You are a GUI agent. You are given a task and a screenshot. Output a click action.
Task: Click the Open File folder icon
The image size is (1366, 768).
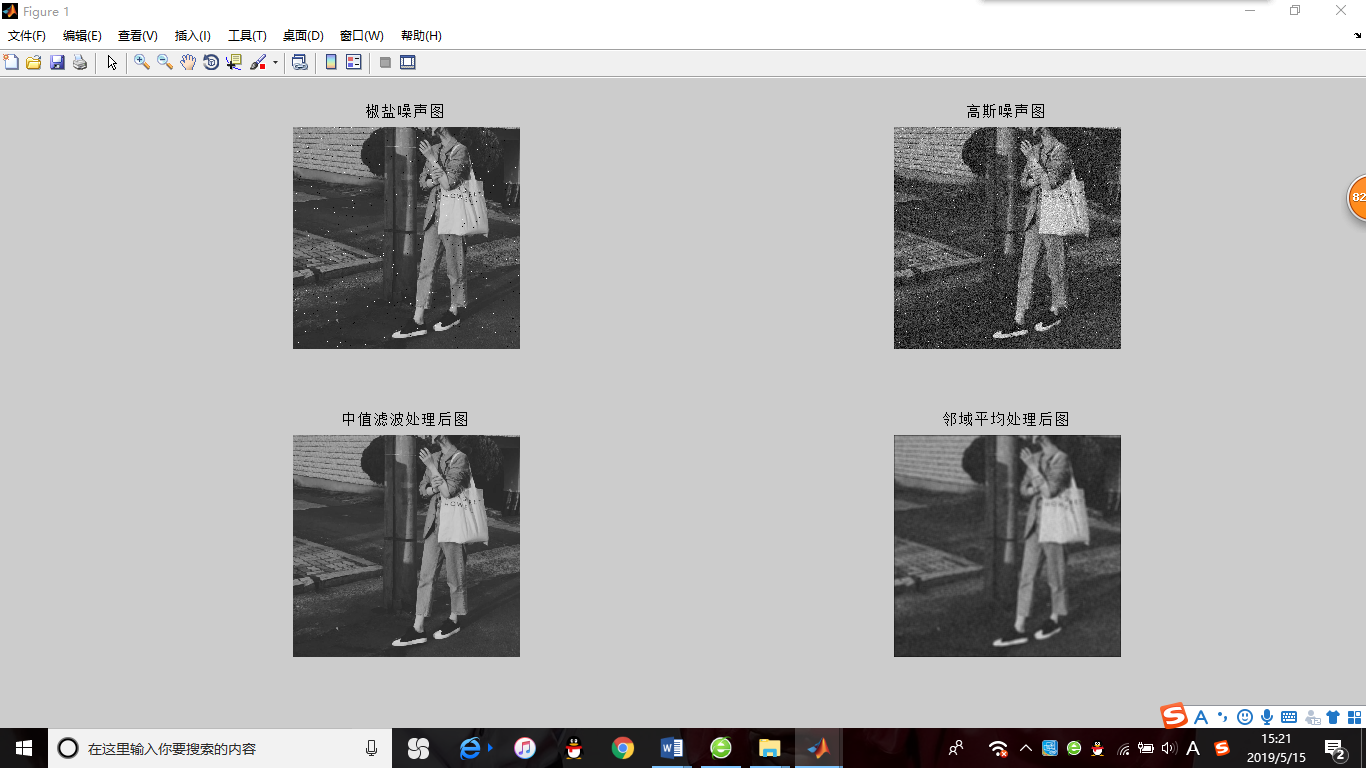click(x=34, y=62)
